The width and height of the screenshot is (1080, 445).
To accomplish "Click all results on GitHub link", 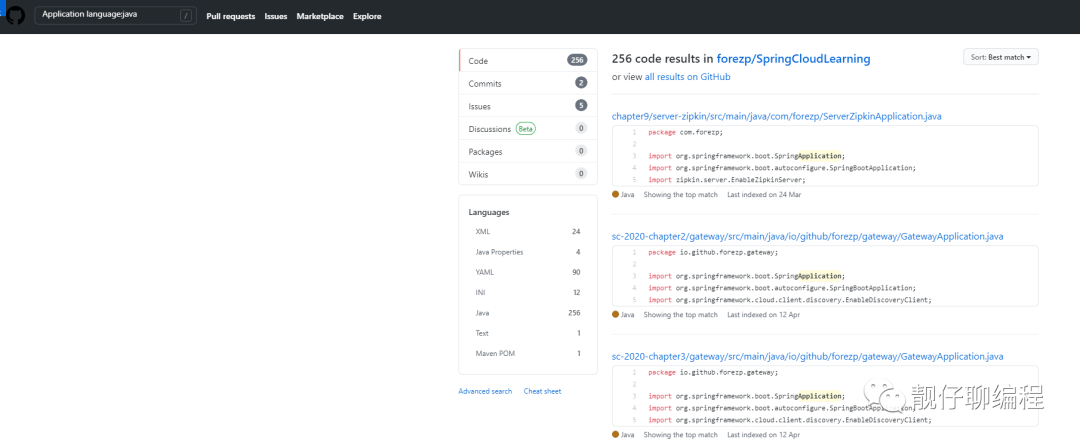I will tap(687, 77).
